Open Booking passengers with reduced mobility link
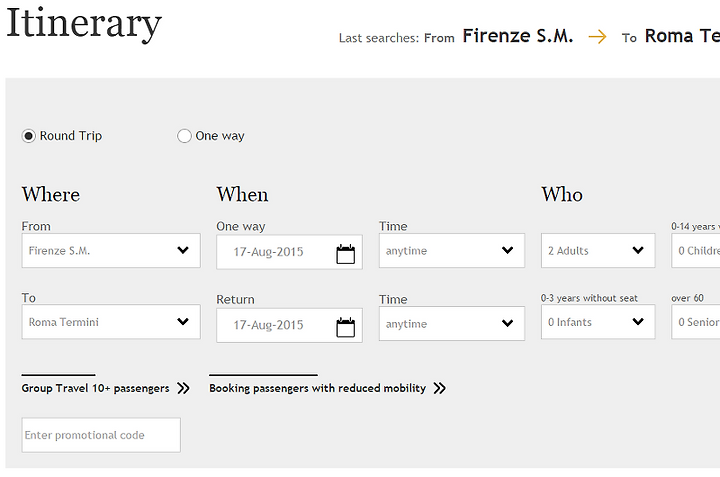Viewport: 720px width, 477px height. [x=317, y=388]
